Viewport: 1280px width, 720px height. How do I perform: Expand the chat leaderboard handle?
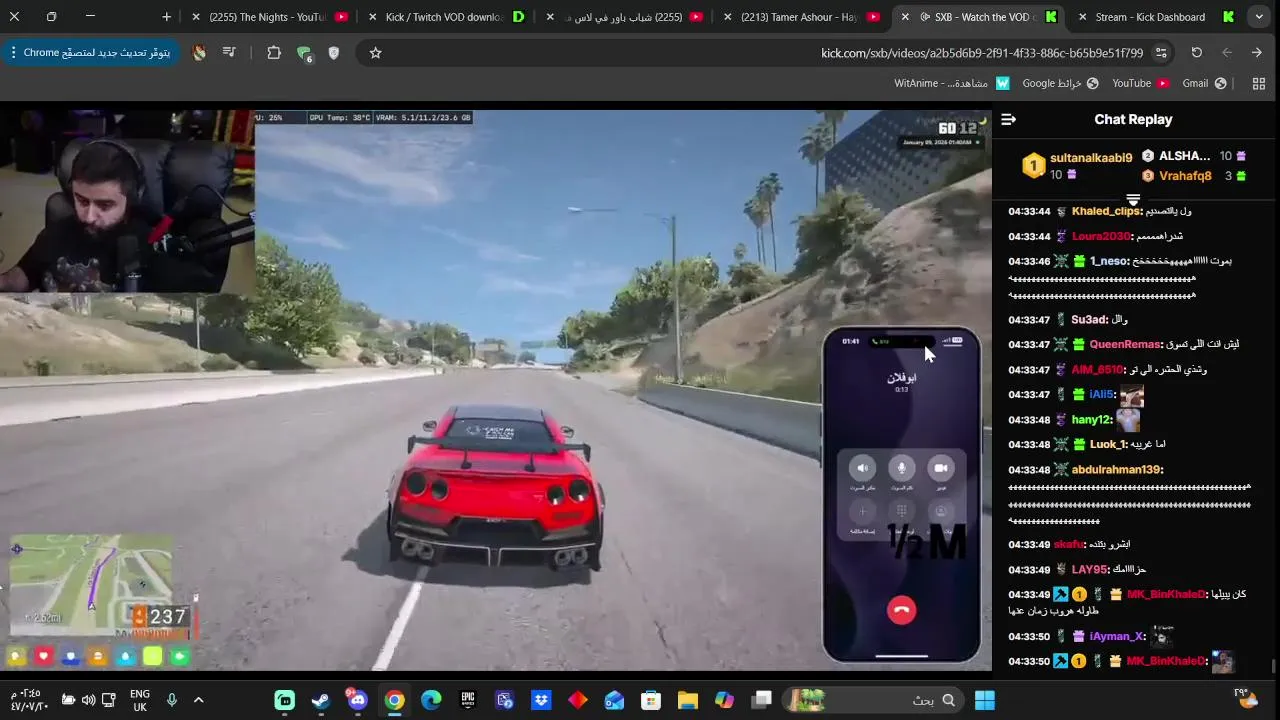1133,200
